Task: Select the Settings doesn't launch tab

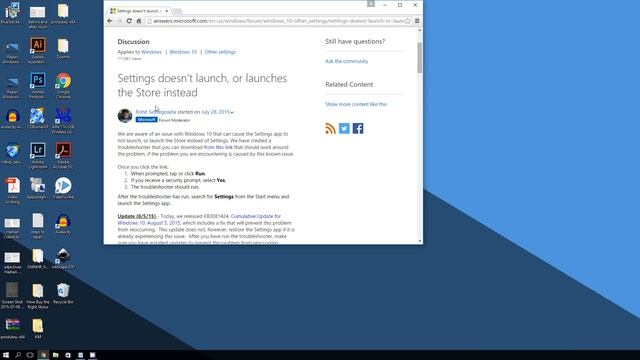Action: tap(139, 11)
